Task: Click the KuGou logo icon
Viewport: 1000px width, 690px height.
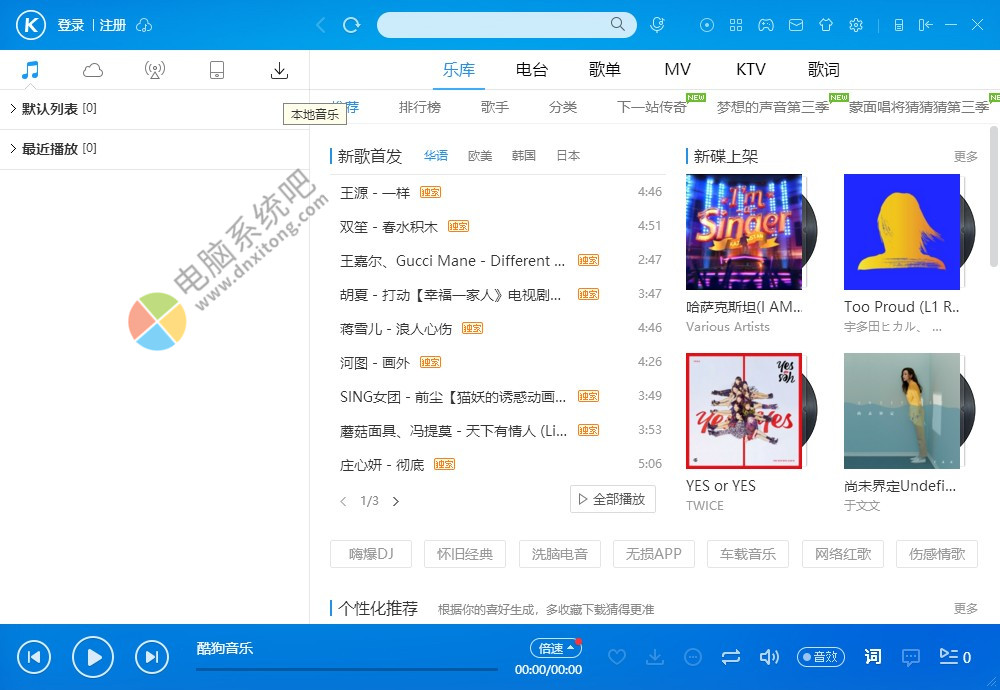Action: 31,26
